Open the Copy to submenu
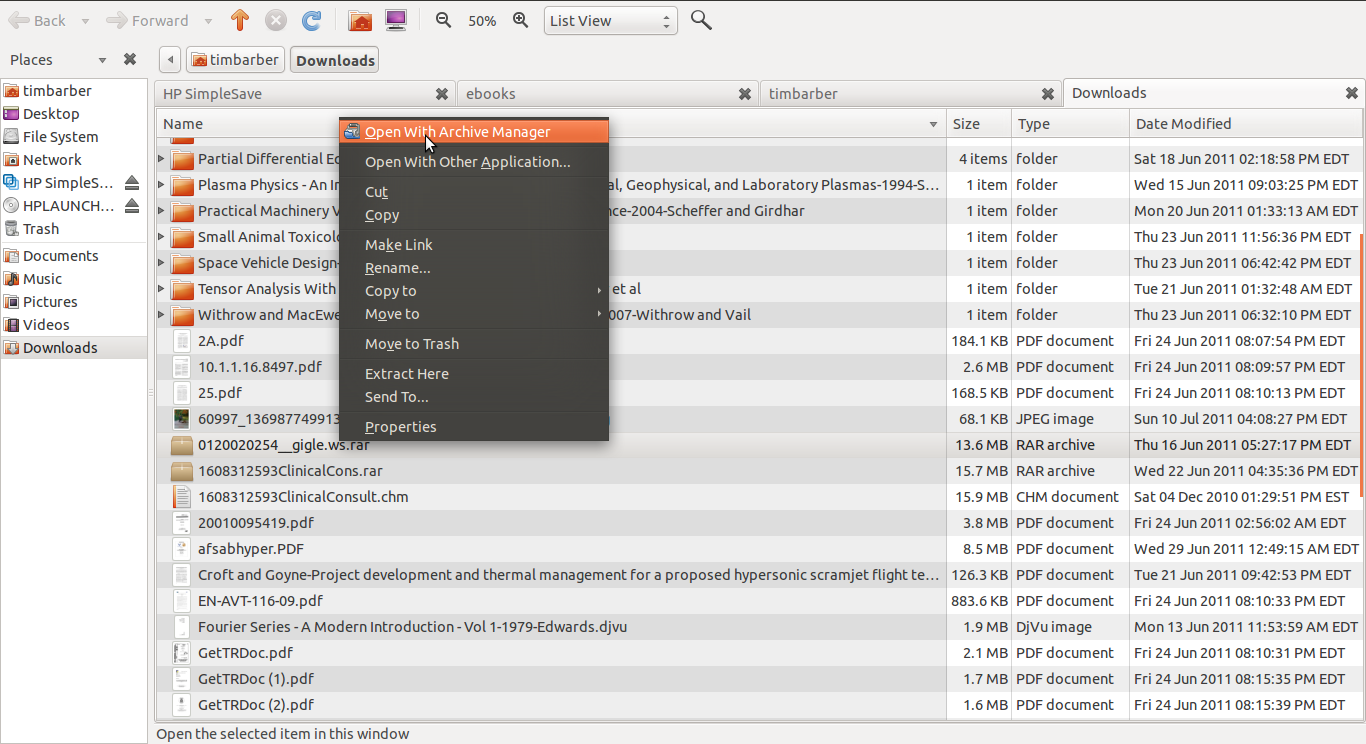Viewport: 1366px width, 744px height. point(474,291)
